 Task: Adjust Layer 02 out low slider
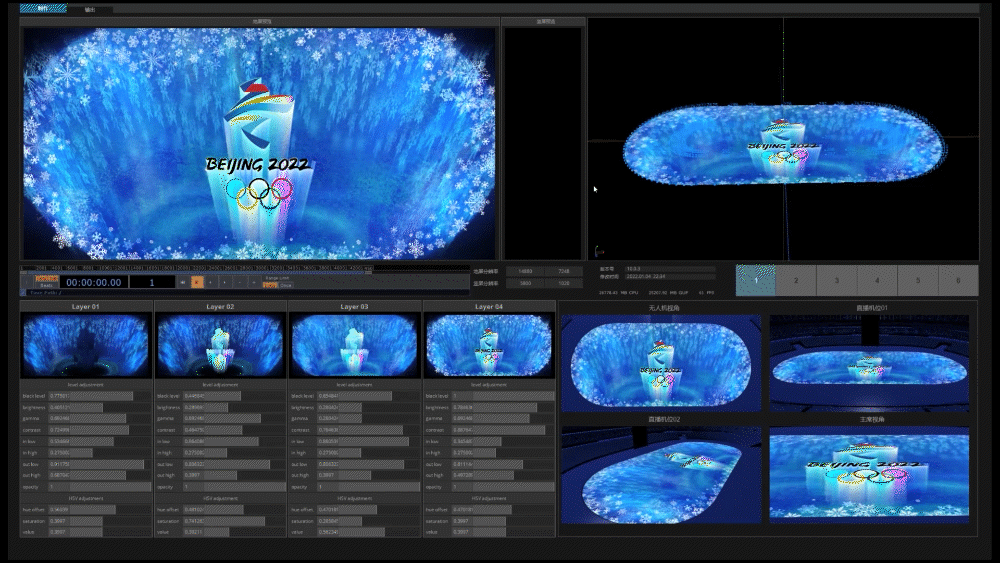point(234,464)
